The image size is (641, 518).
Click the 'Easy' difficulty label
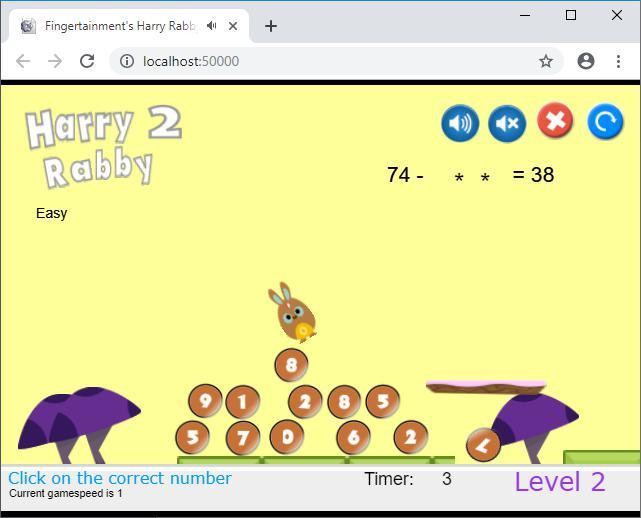tap(52, 213)
